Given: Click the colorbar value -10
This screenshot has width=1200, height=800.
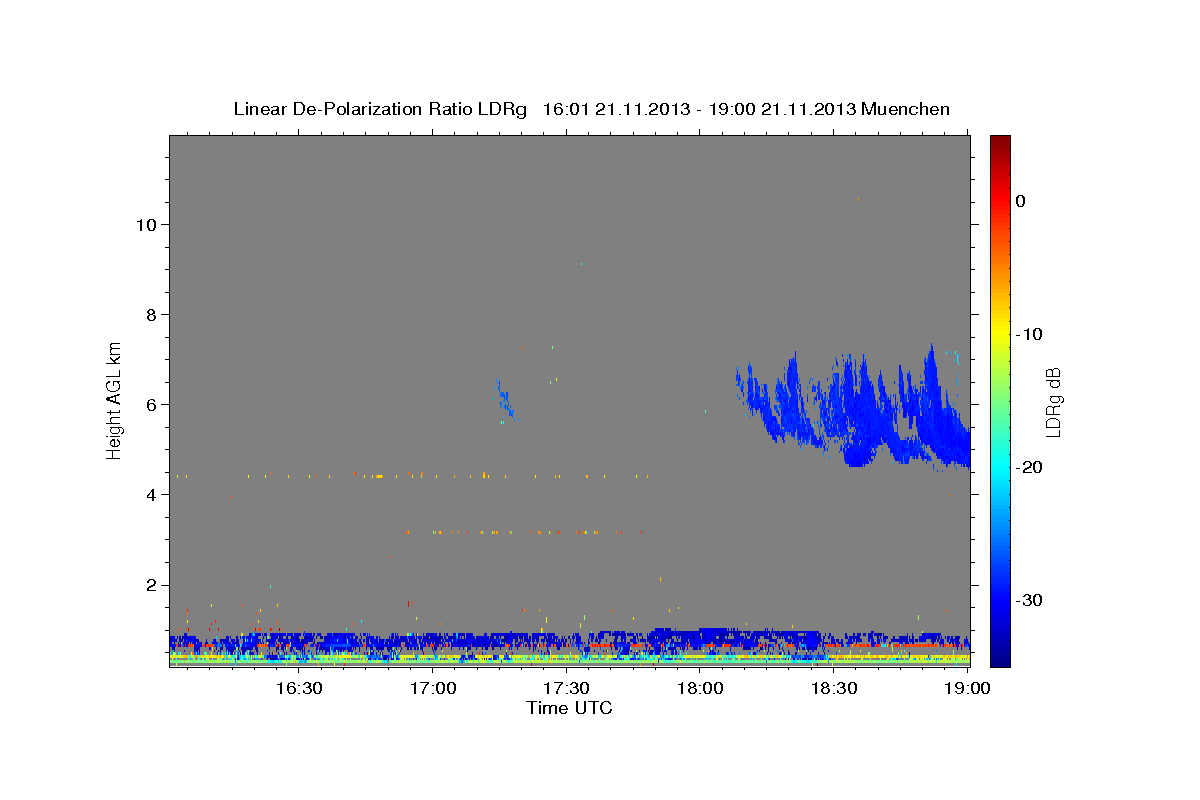Looking at the screenshot, I should tap(1029, 334).
